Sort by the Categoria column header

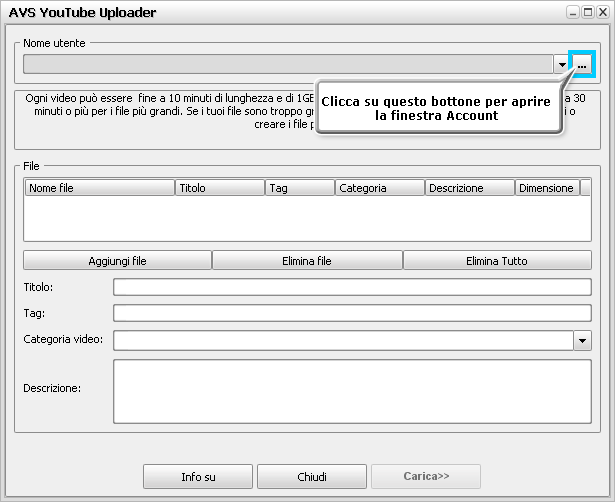coord(380,188)
